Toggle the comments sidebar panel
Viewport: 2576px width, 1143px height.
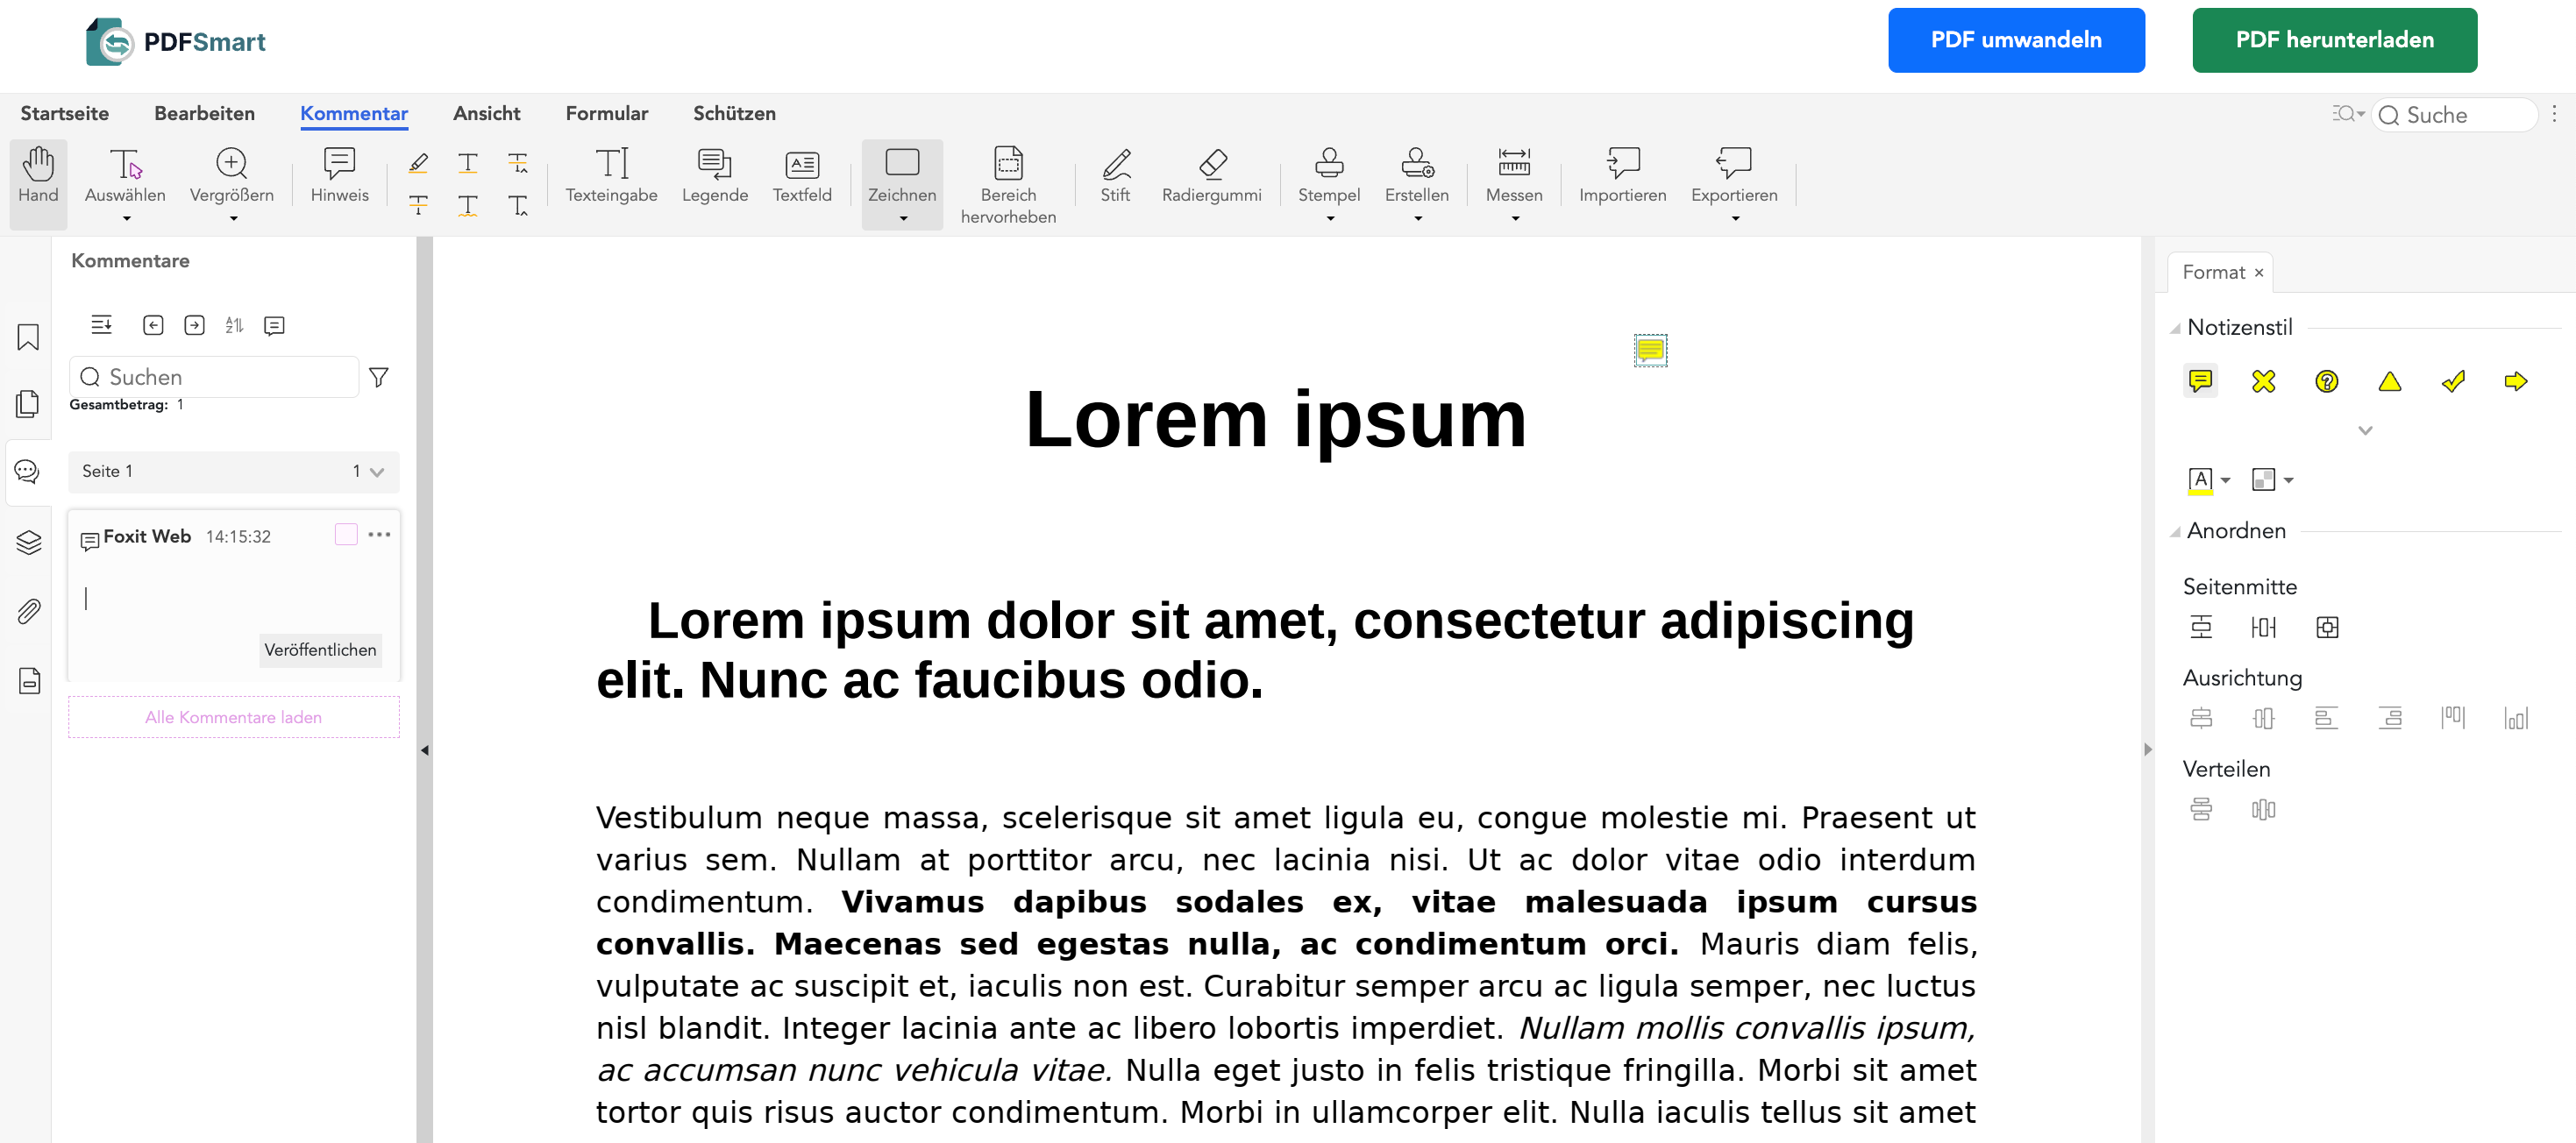28,472
